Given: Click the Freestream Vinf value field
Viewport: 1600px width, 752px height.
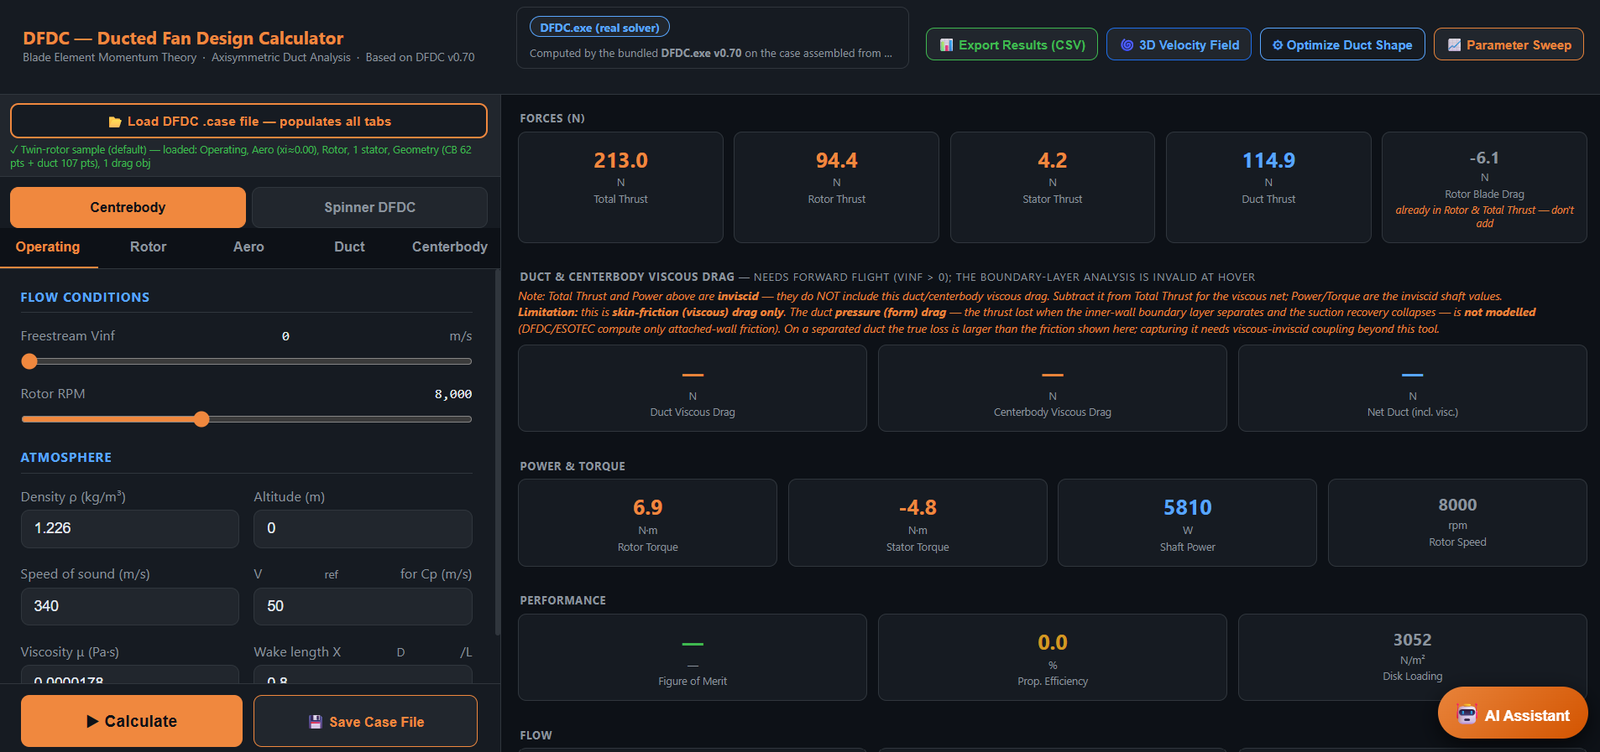Looking at the screenshot, I should pos(286,336).
